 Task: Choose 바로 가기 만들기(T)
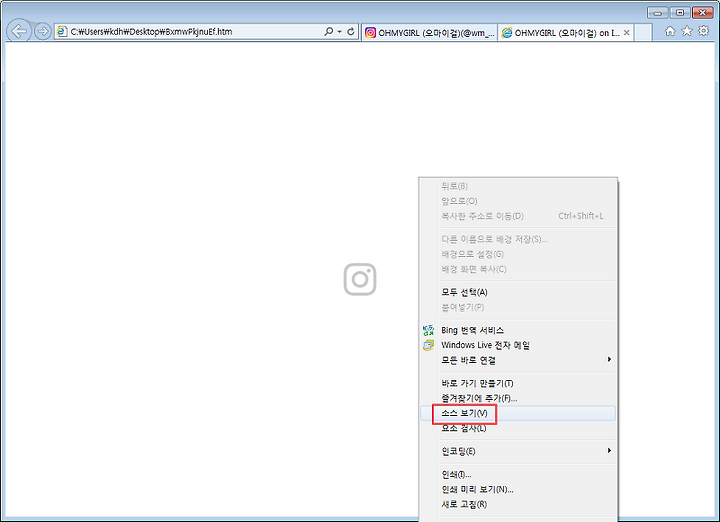click(518, 383)
